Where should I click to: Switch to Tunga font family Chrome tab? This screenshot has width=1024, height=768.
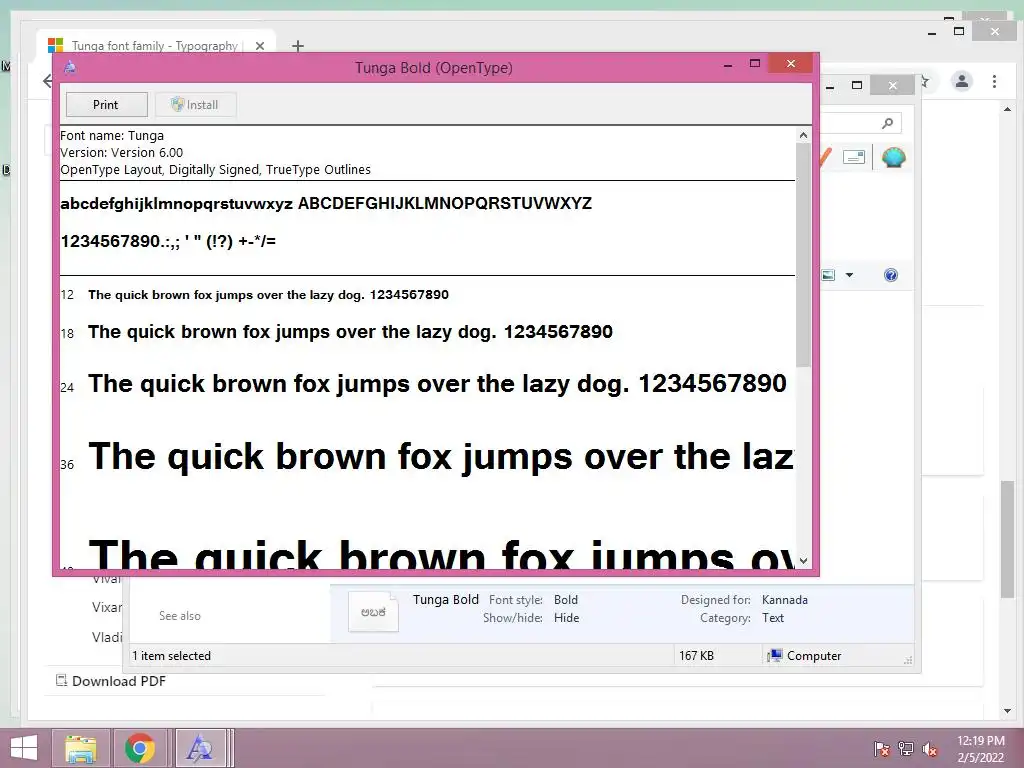tap(154, 46)
